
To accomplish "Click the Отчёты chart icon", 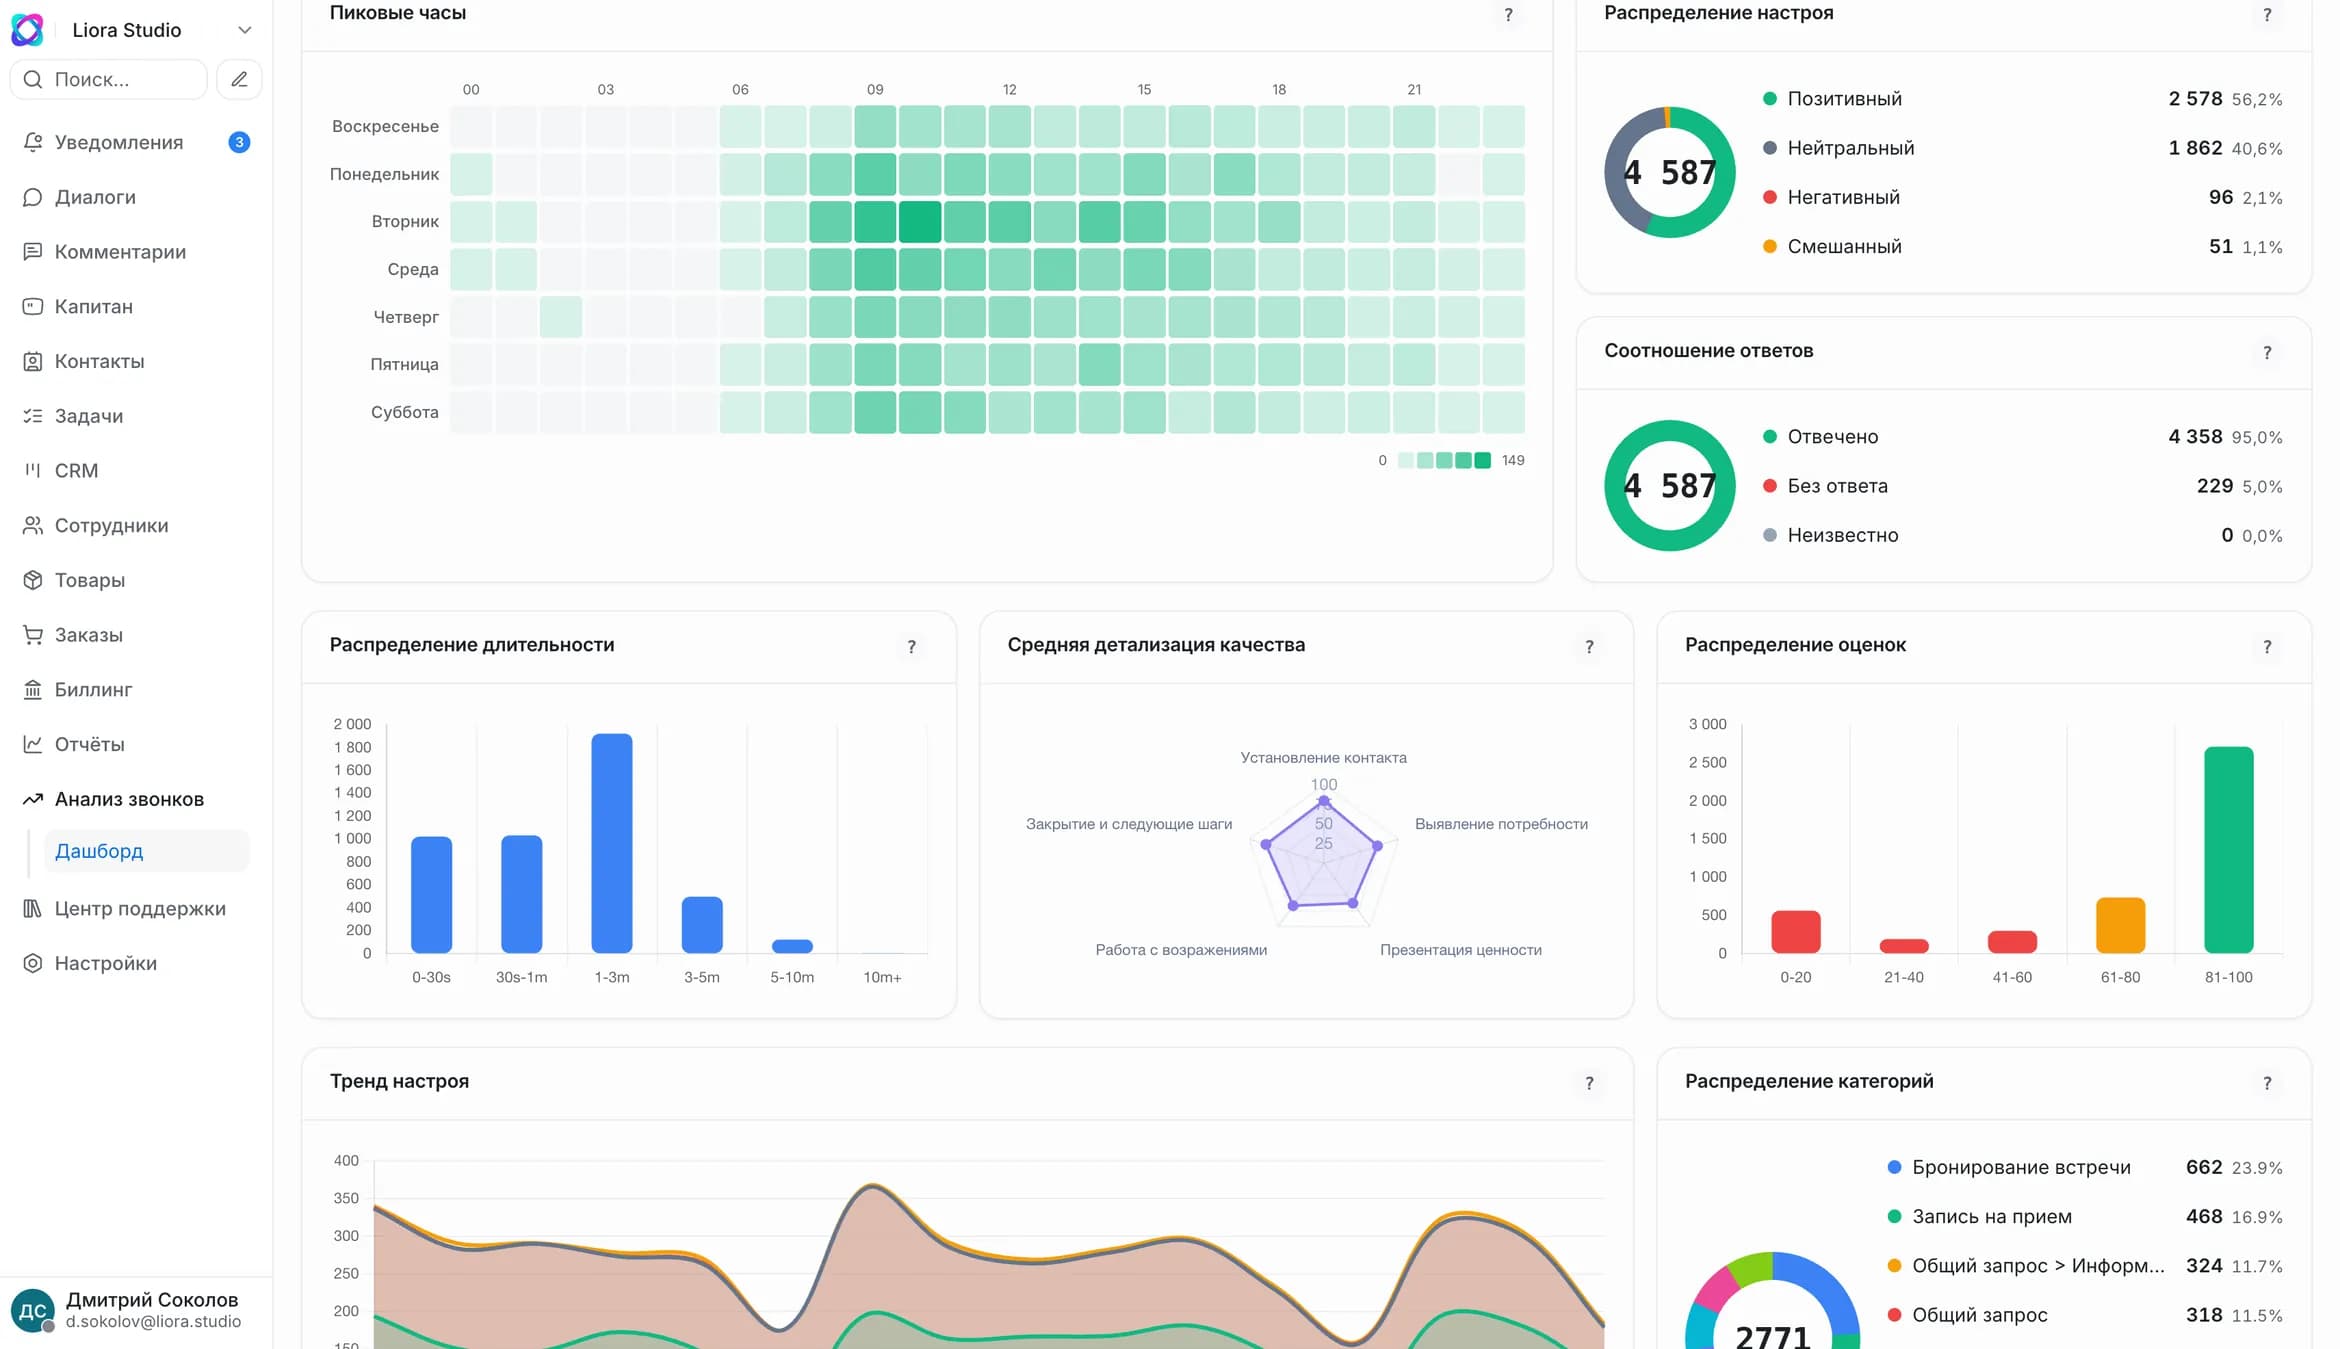I will [33, 744].
